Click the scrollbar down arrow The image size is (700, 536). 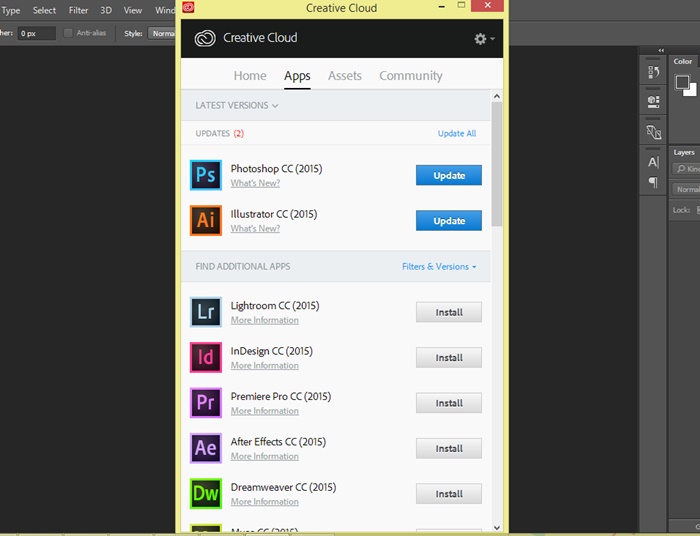[497, 528]
